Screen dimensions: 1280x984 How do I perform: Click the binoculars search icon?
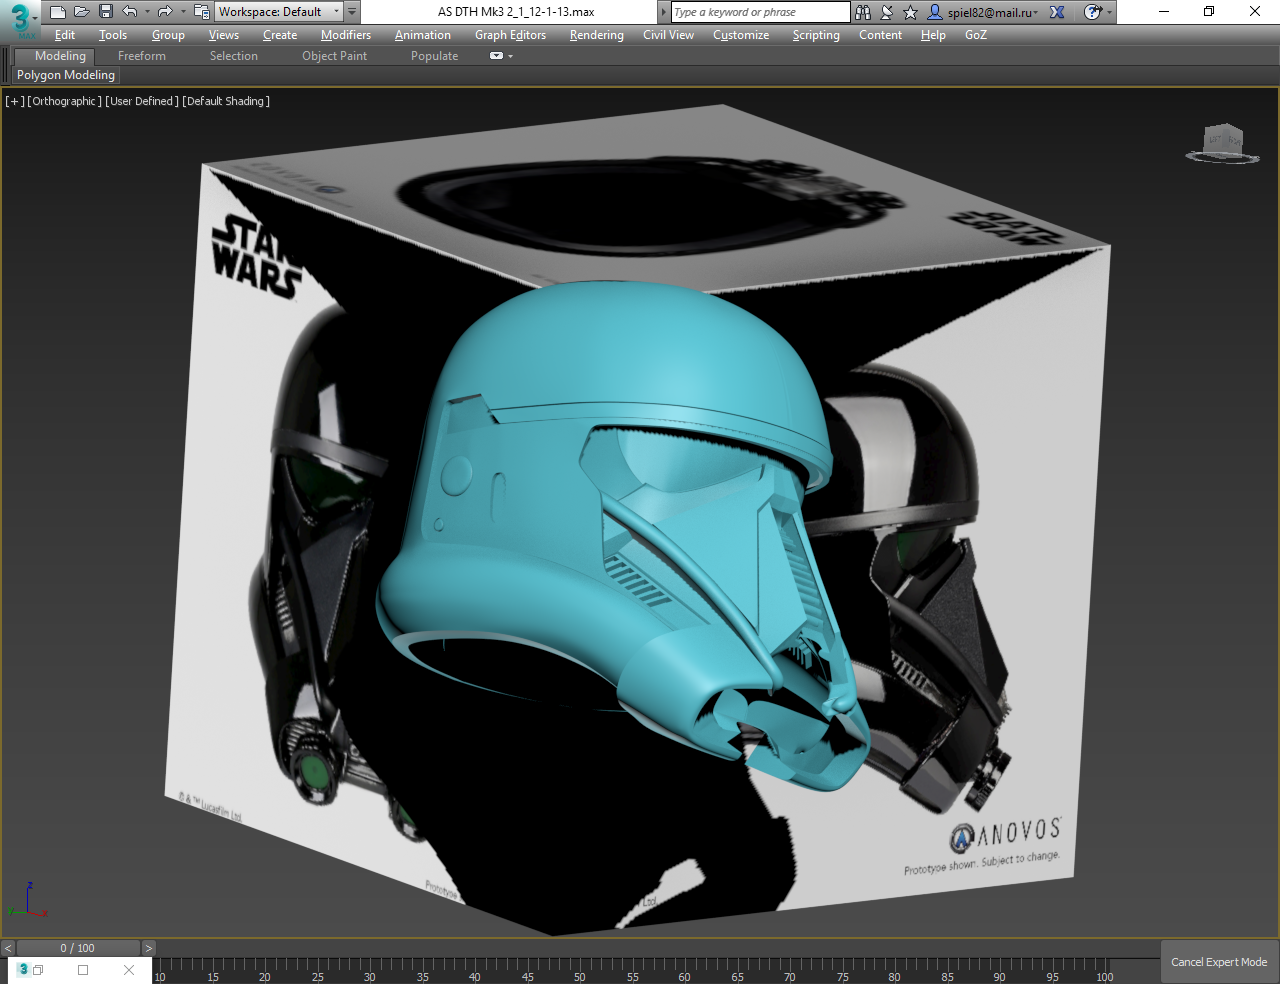tap(863, 12)
